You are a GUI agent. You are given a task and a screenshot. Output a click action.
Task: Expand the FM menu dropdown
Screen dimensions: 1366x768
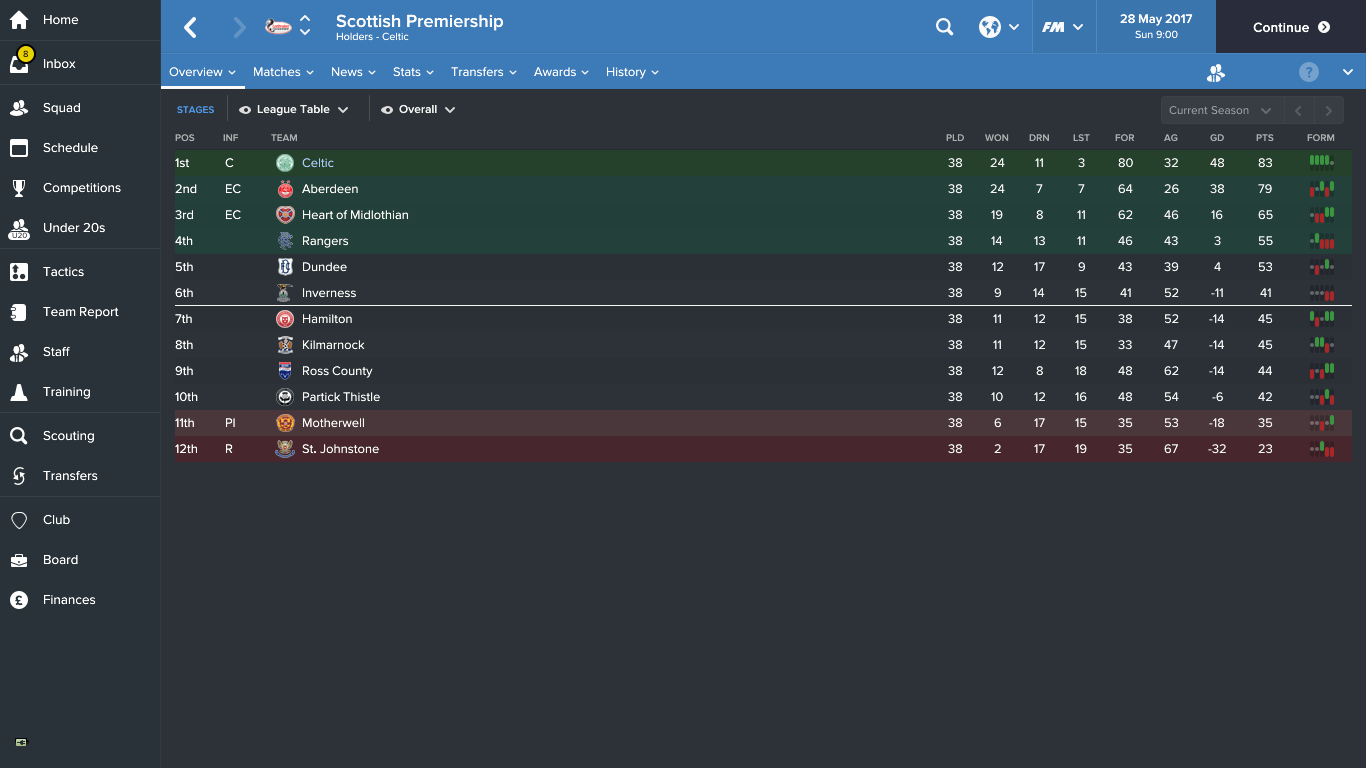[1062, 27]
